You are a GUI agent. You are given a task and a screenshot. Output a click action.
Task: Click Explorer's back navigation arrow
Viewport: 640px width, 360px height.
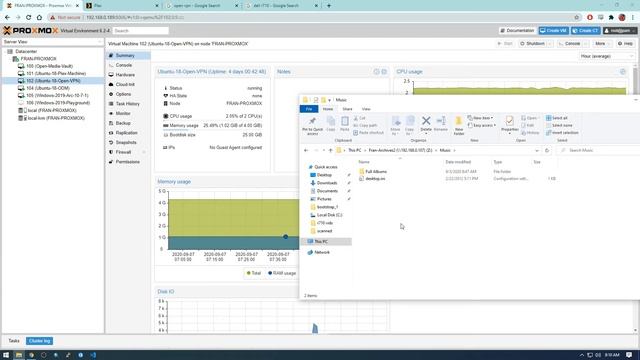[x=306, y=150]
